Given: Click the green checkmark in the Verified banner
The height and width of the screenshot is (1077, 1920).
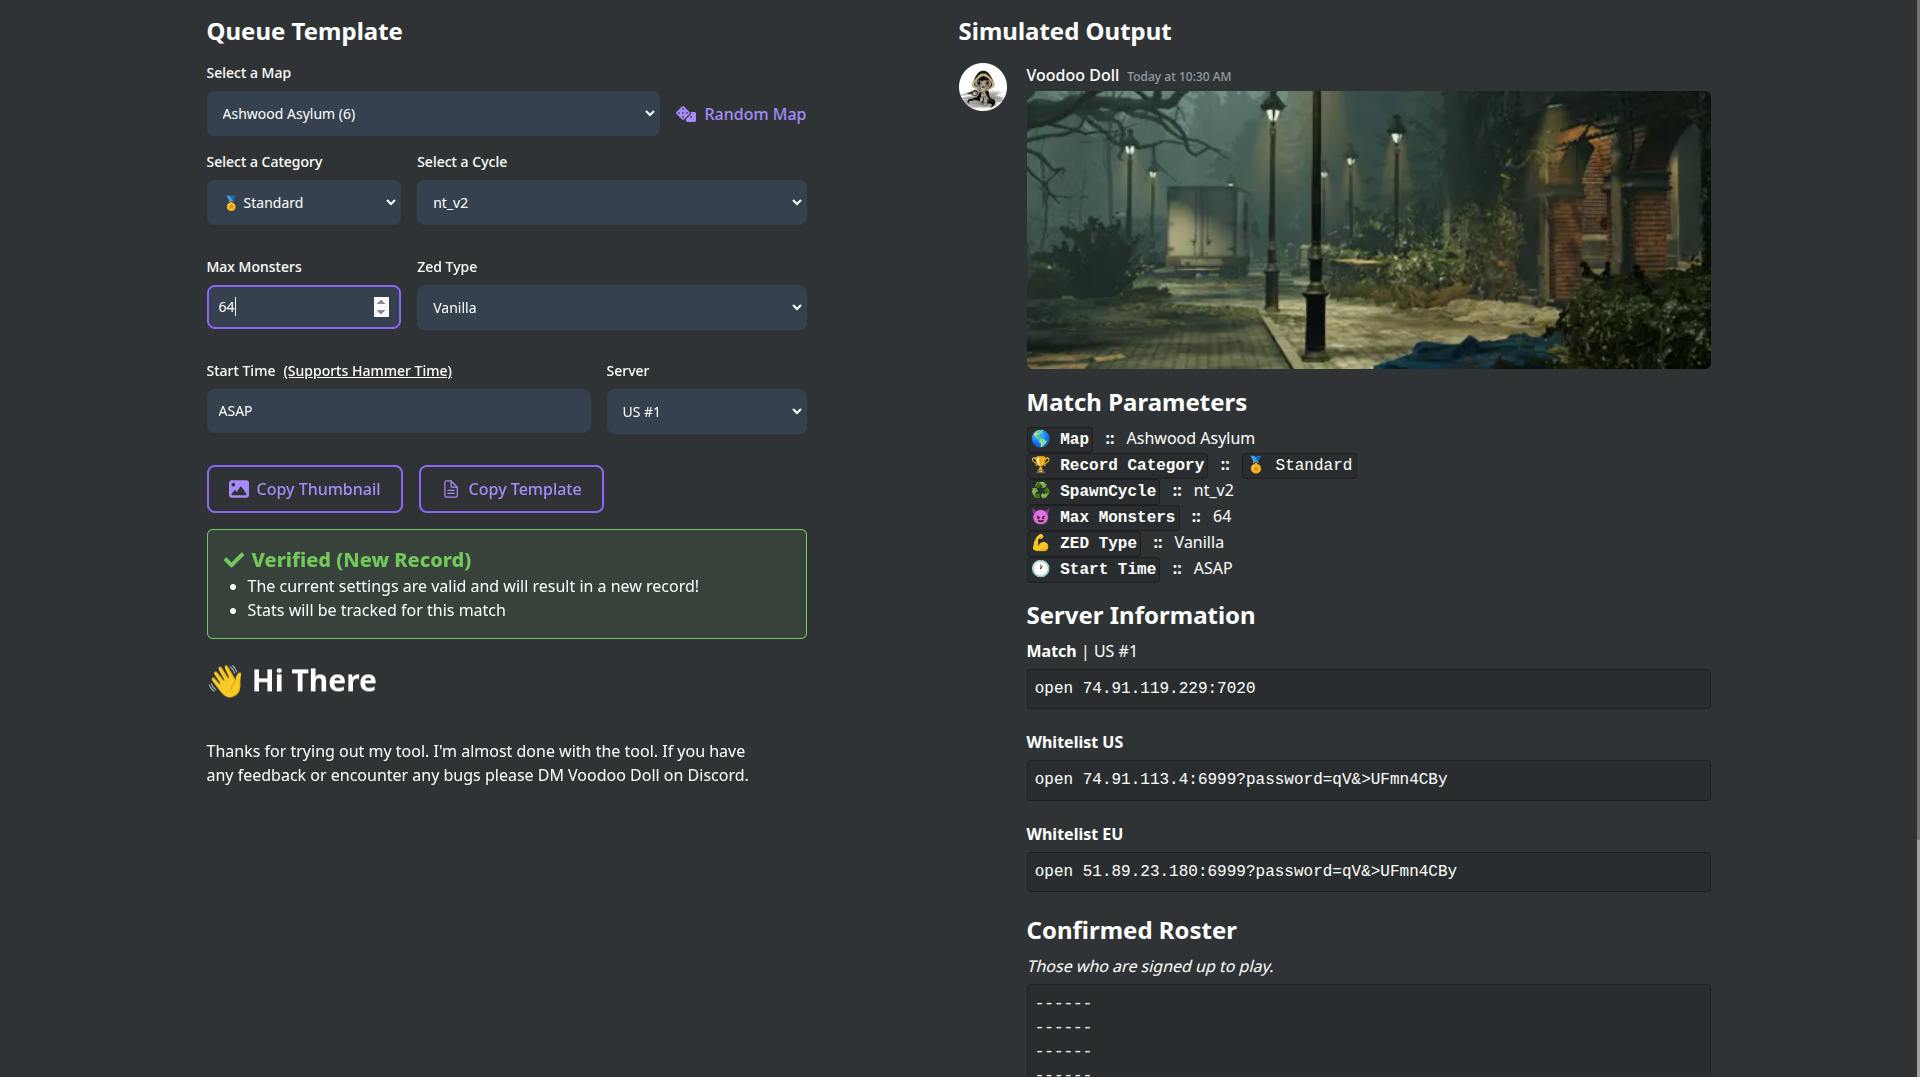Looking at the screenshot, I should click(x=232, y=559).
